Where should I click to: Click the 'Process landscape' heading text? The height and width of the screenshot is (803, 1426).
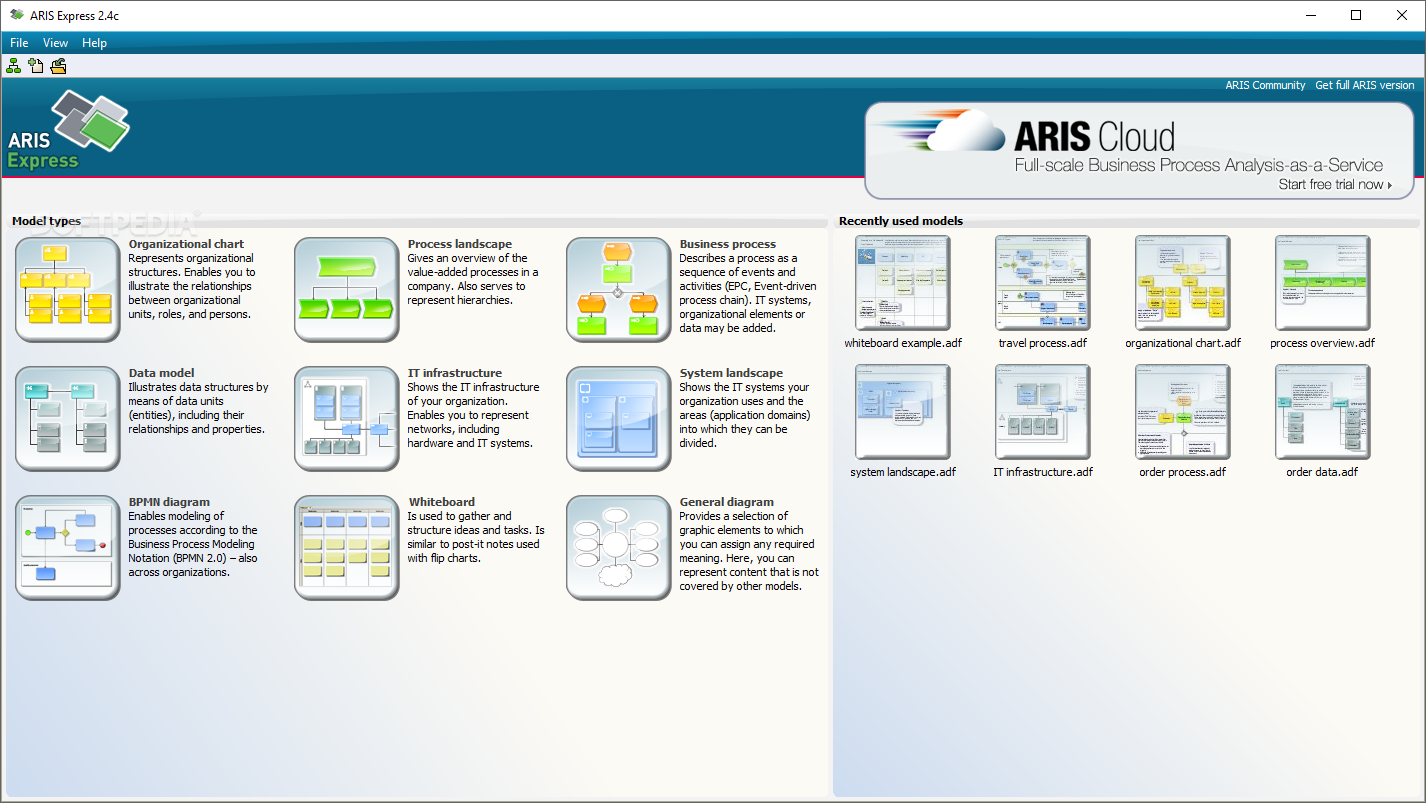pyautogui.click(x=459, y=244)
